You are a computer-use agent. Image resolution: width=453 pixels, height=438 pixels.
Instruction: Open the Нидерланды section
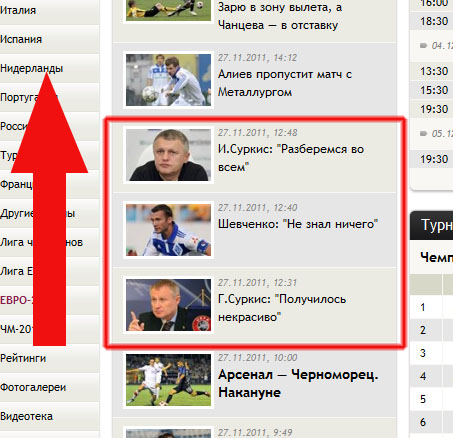pyautogui.click(x=31, y=68)
